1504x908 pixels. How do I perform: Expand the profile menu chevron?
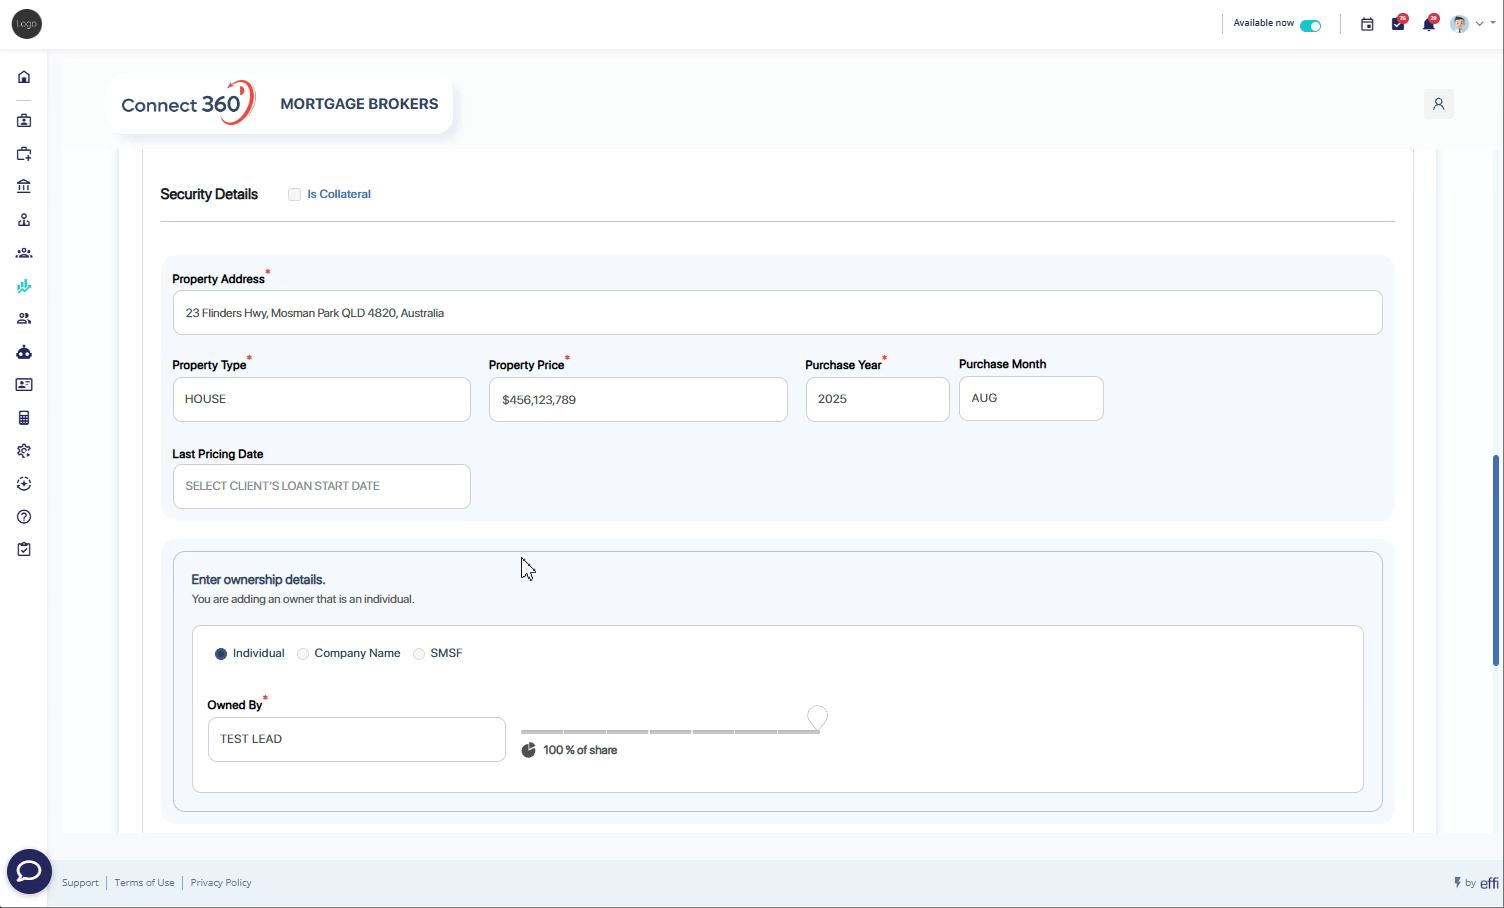tap(1480, 24)
